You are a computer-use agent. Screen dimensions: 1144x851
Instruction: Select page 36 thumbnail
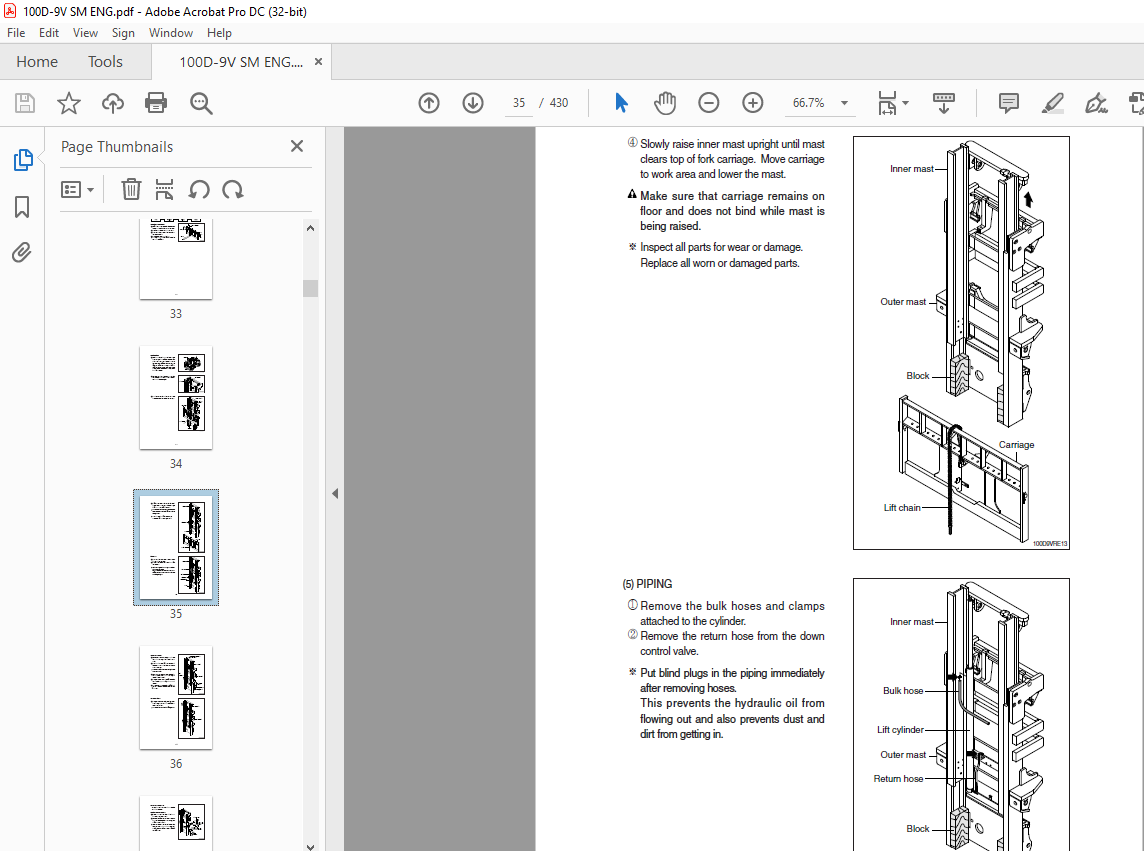pyautogui.click(x=176, y=698)
